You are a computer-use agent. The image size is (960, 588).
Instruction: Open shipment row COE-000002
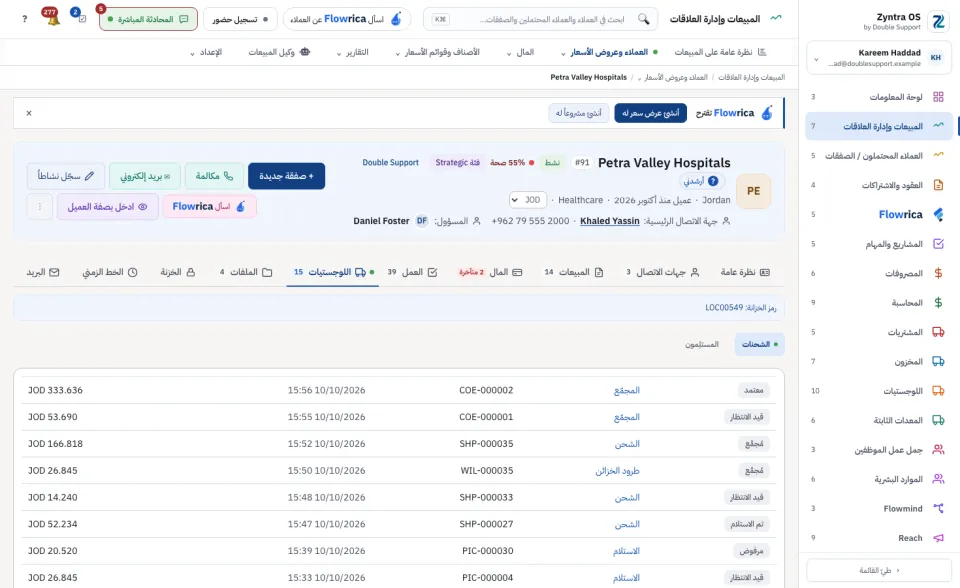tap(399, 390)
